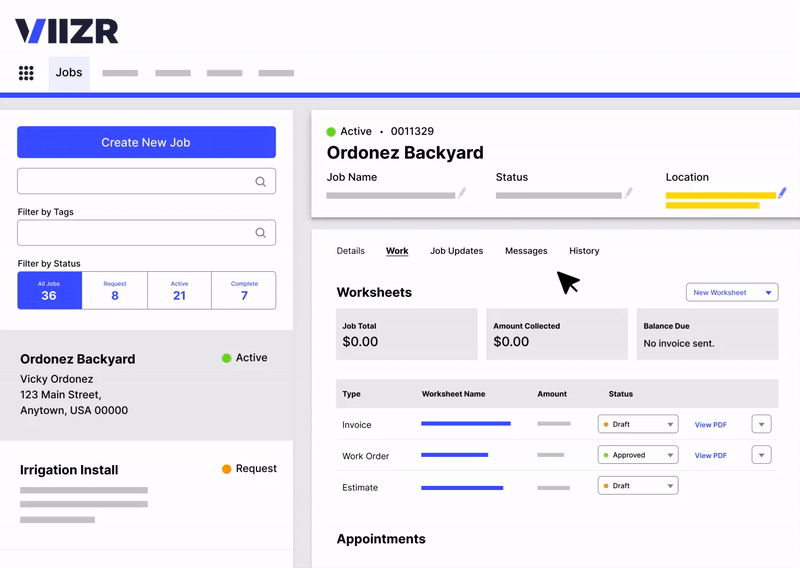Expand the Invoice row actions arrow

[x=762, y=424]
